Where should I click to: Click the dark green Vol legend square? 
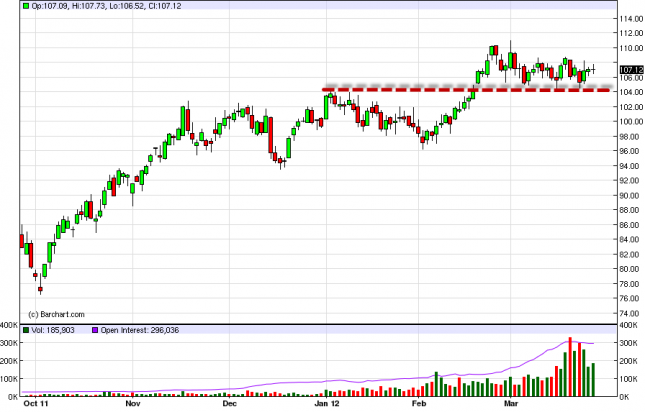click(26, 330)
